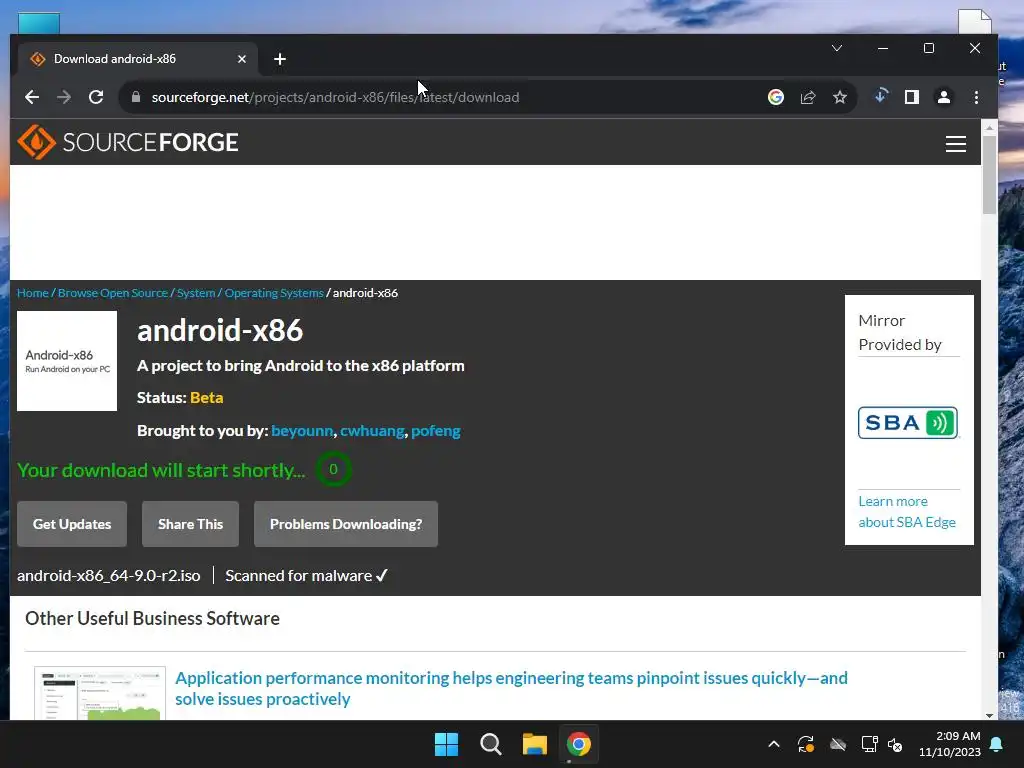This screenshot has height=768, width=1024.
Task: Go to the Home breadcrumb
Action: pyautogui.click(x=33, y=293)
